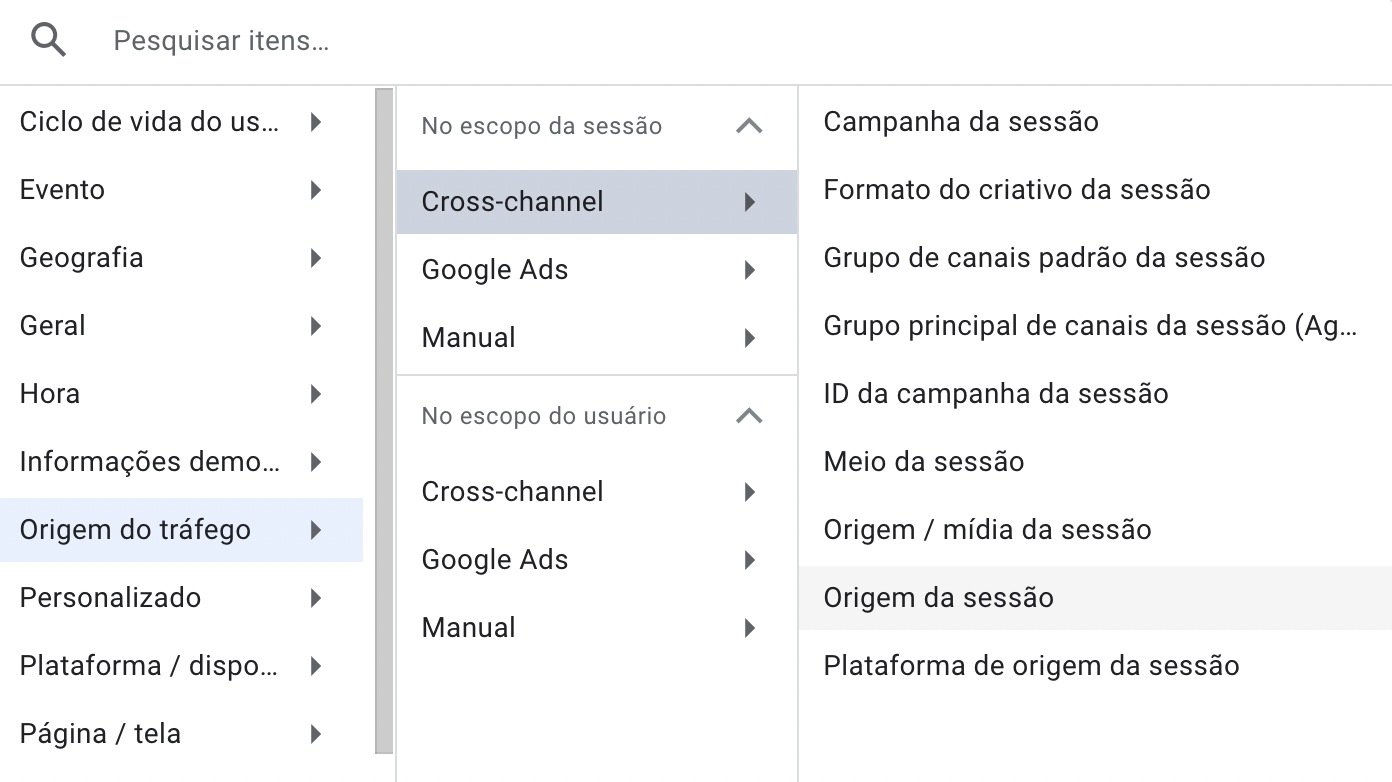Click the search magnifier icon
The image size is (1392, 782).
tap(48, 41)
